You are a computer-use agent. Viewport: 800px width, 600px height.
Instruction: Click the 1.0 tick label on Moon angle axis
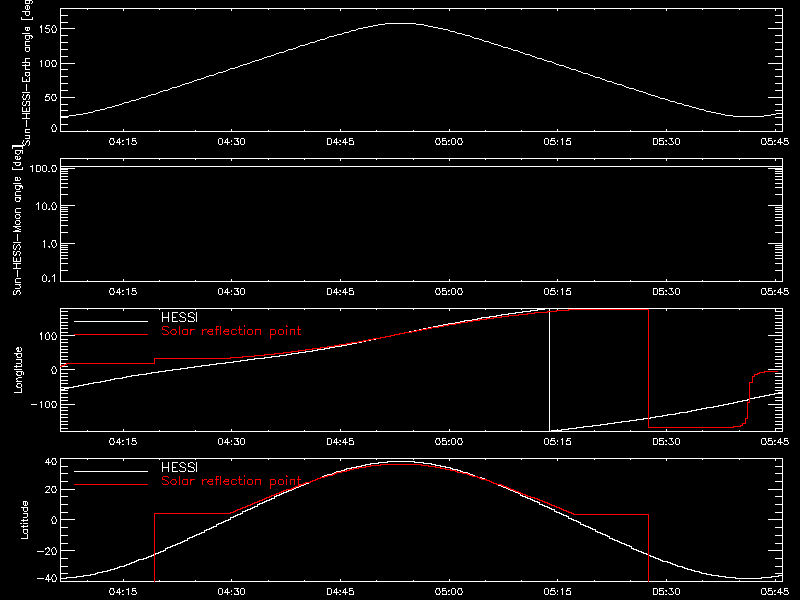[49, 244]
